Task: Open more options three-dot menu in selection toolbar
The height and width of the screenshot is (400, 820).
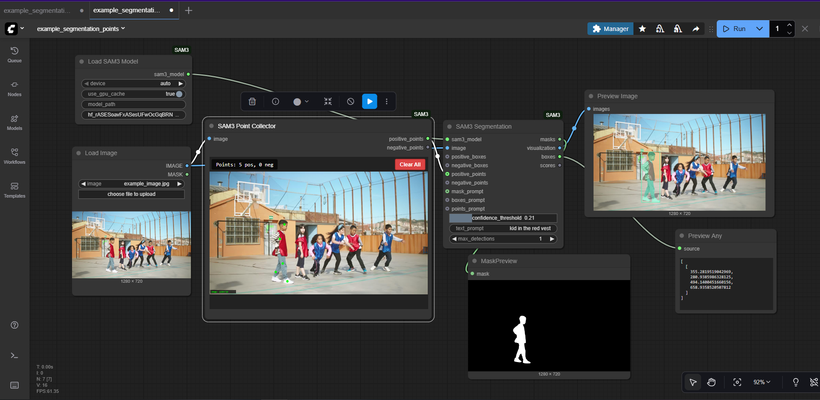Action: (x=386, y=101)
